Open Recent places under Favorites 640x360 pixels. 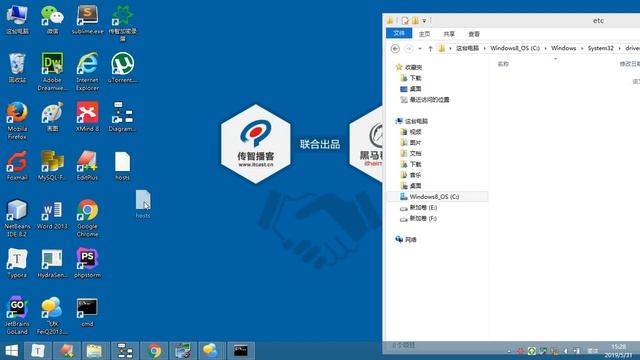pos(425,100)
